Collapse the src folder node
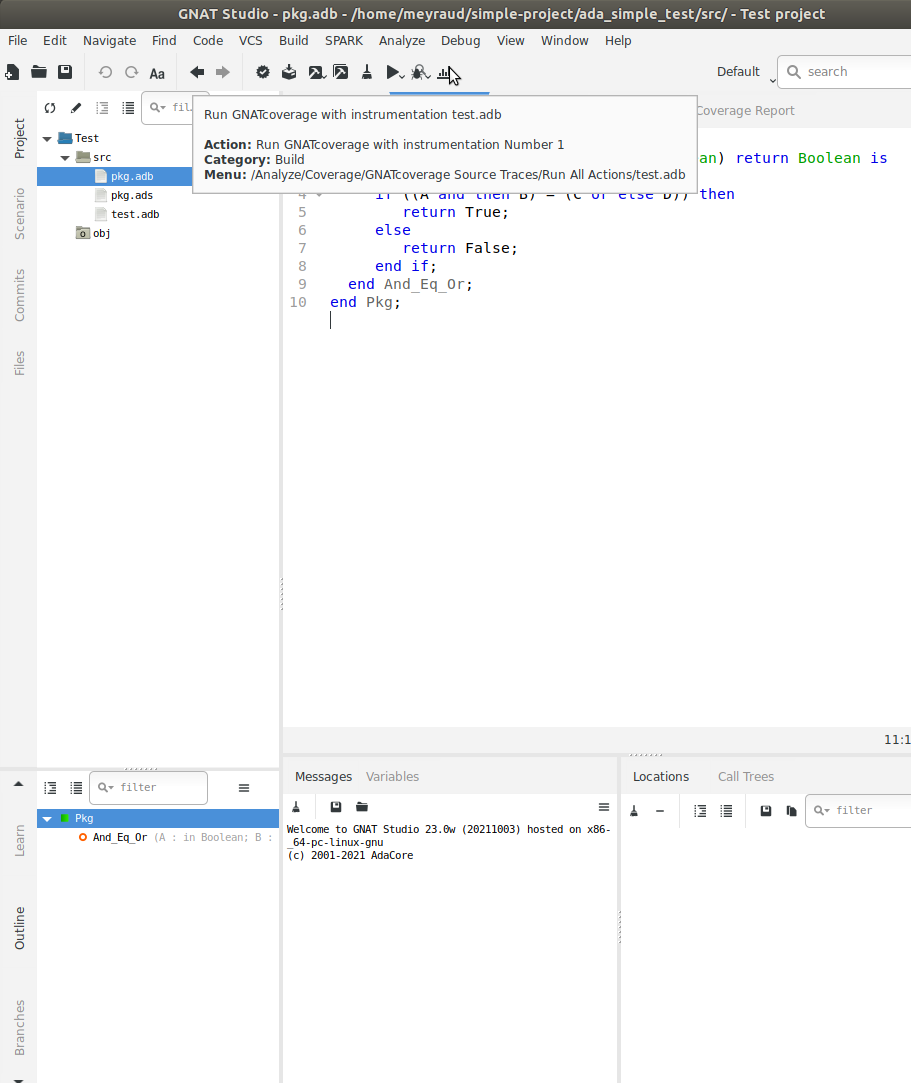The image size is (911, 1083). coord(65,158)
